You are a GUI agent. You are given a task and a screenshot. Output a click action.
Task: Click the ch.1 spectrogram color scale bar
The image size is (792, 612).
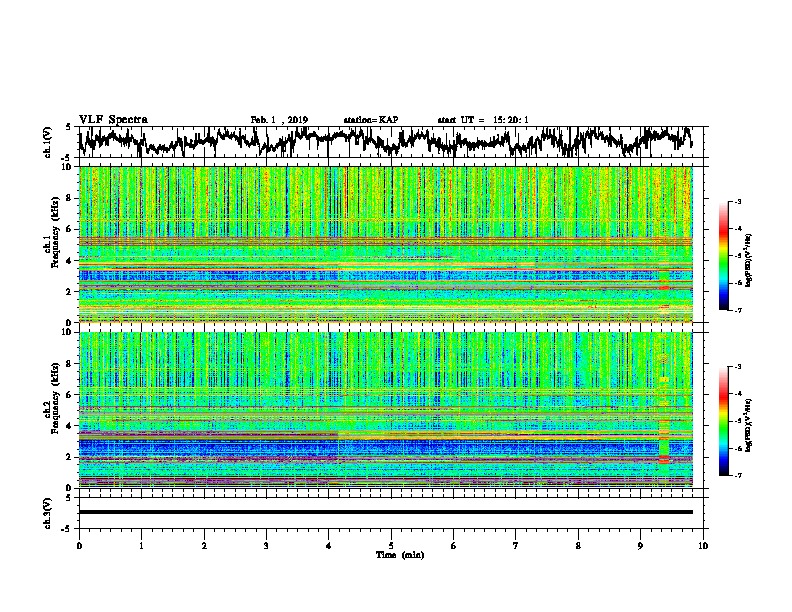[x=723, y=256]
